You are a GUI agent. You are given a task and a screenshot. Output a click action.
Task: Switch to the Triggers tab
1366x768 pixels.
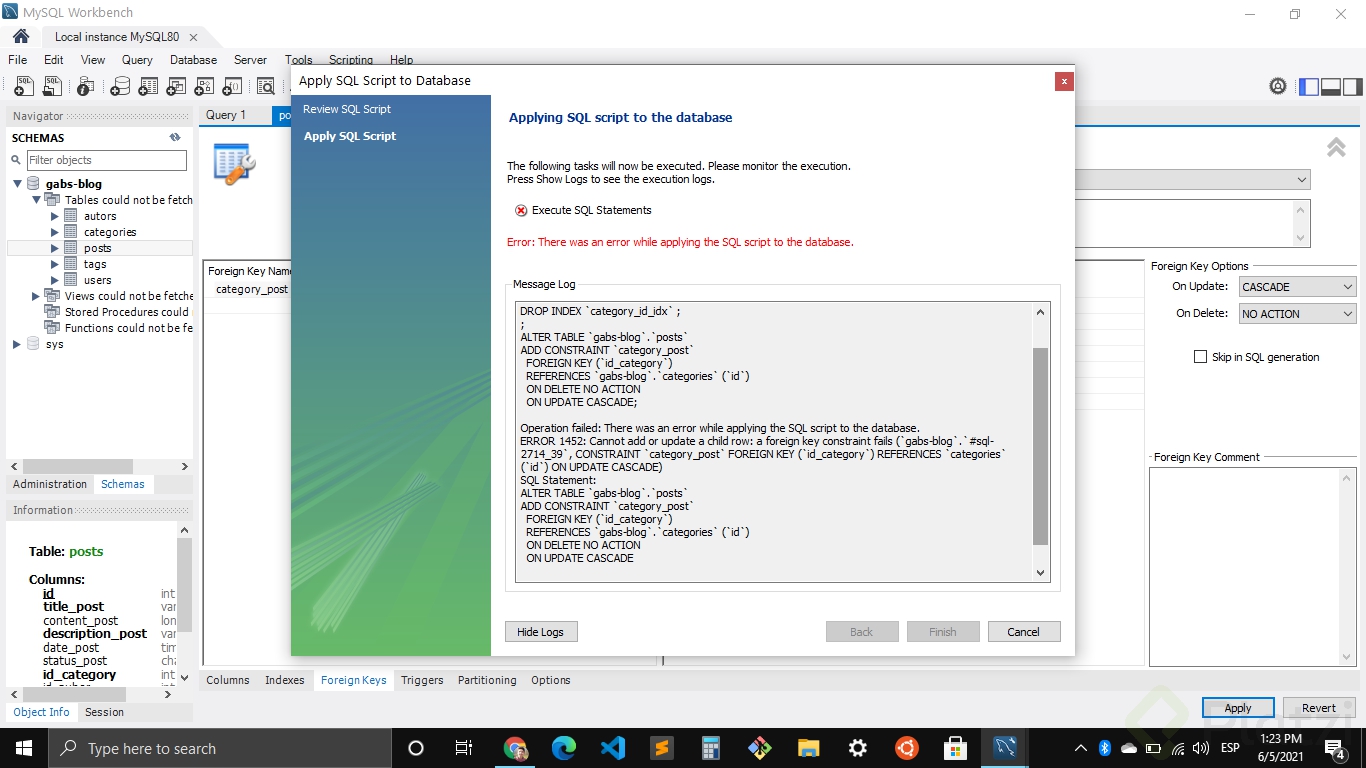coord(422,680)
